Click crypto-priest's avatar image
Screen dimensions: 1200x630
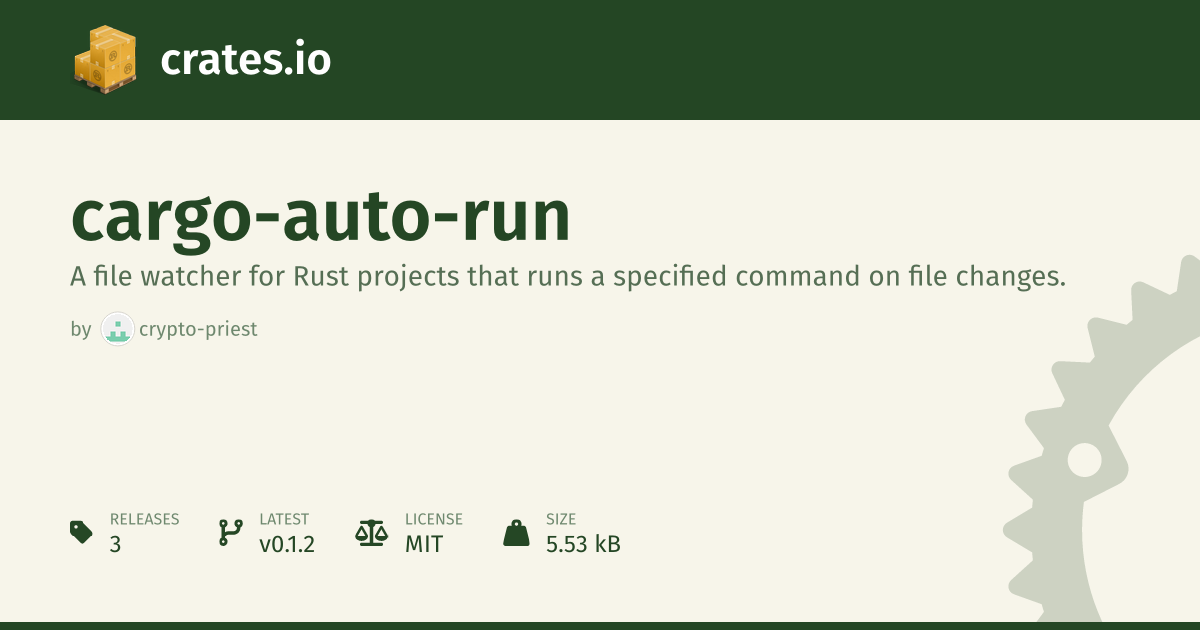point(117,328)
